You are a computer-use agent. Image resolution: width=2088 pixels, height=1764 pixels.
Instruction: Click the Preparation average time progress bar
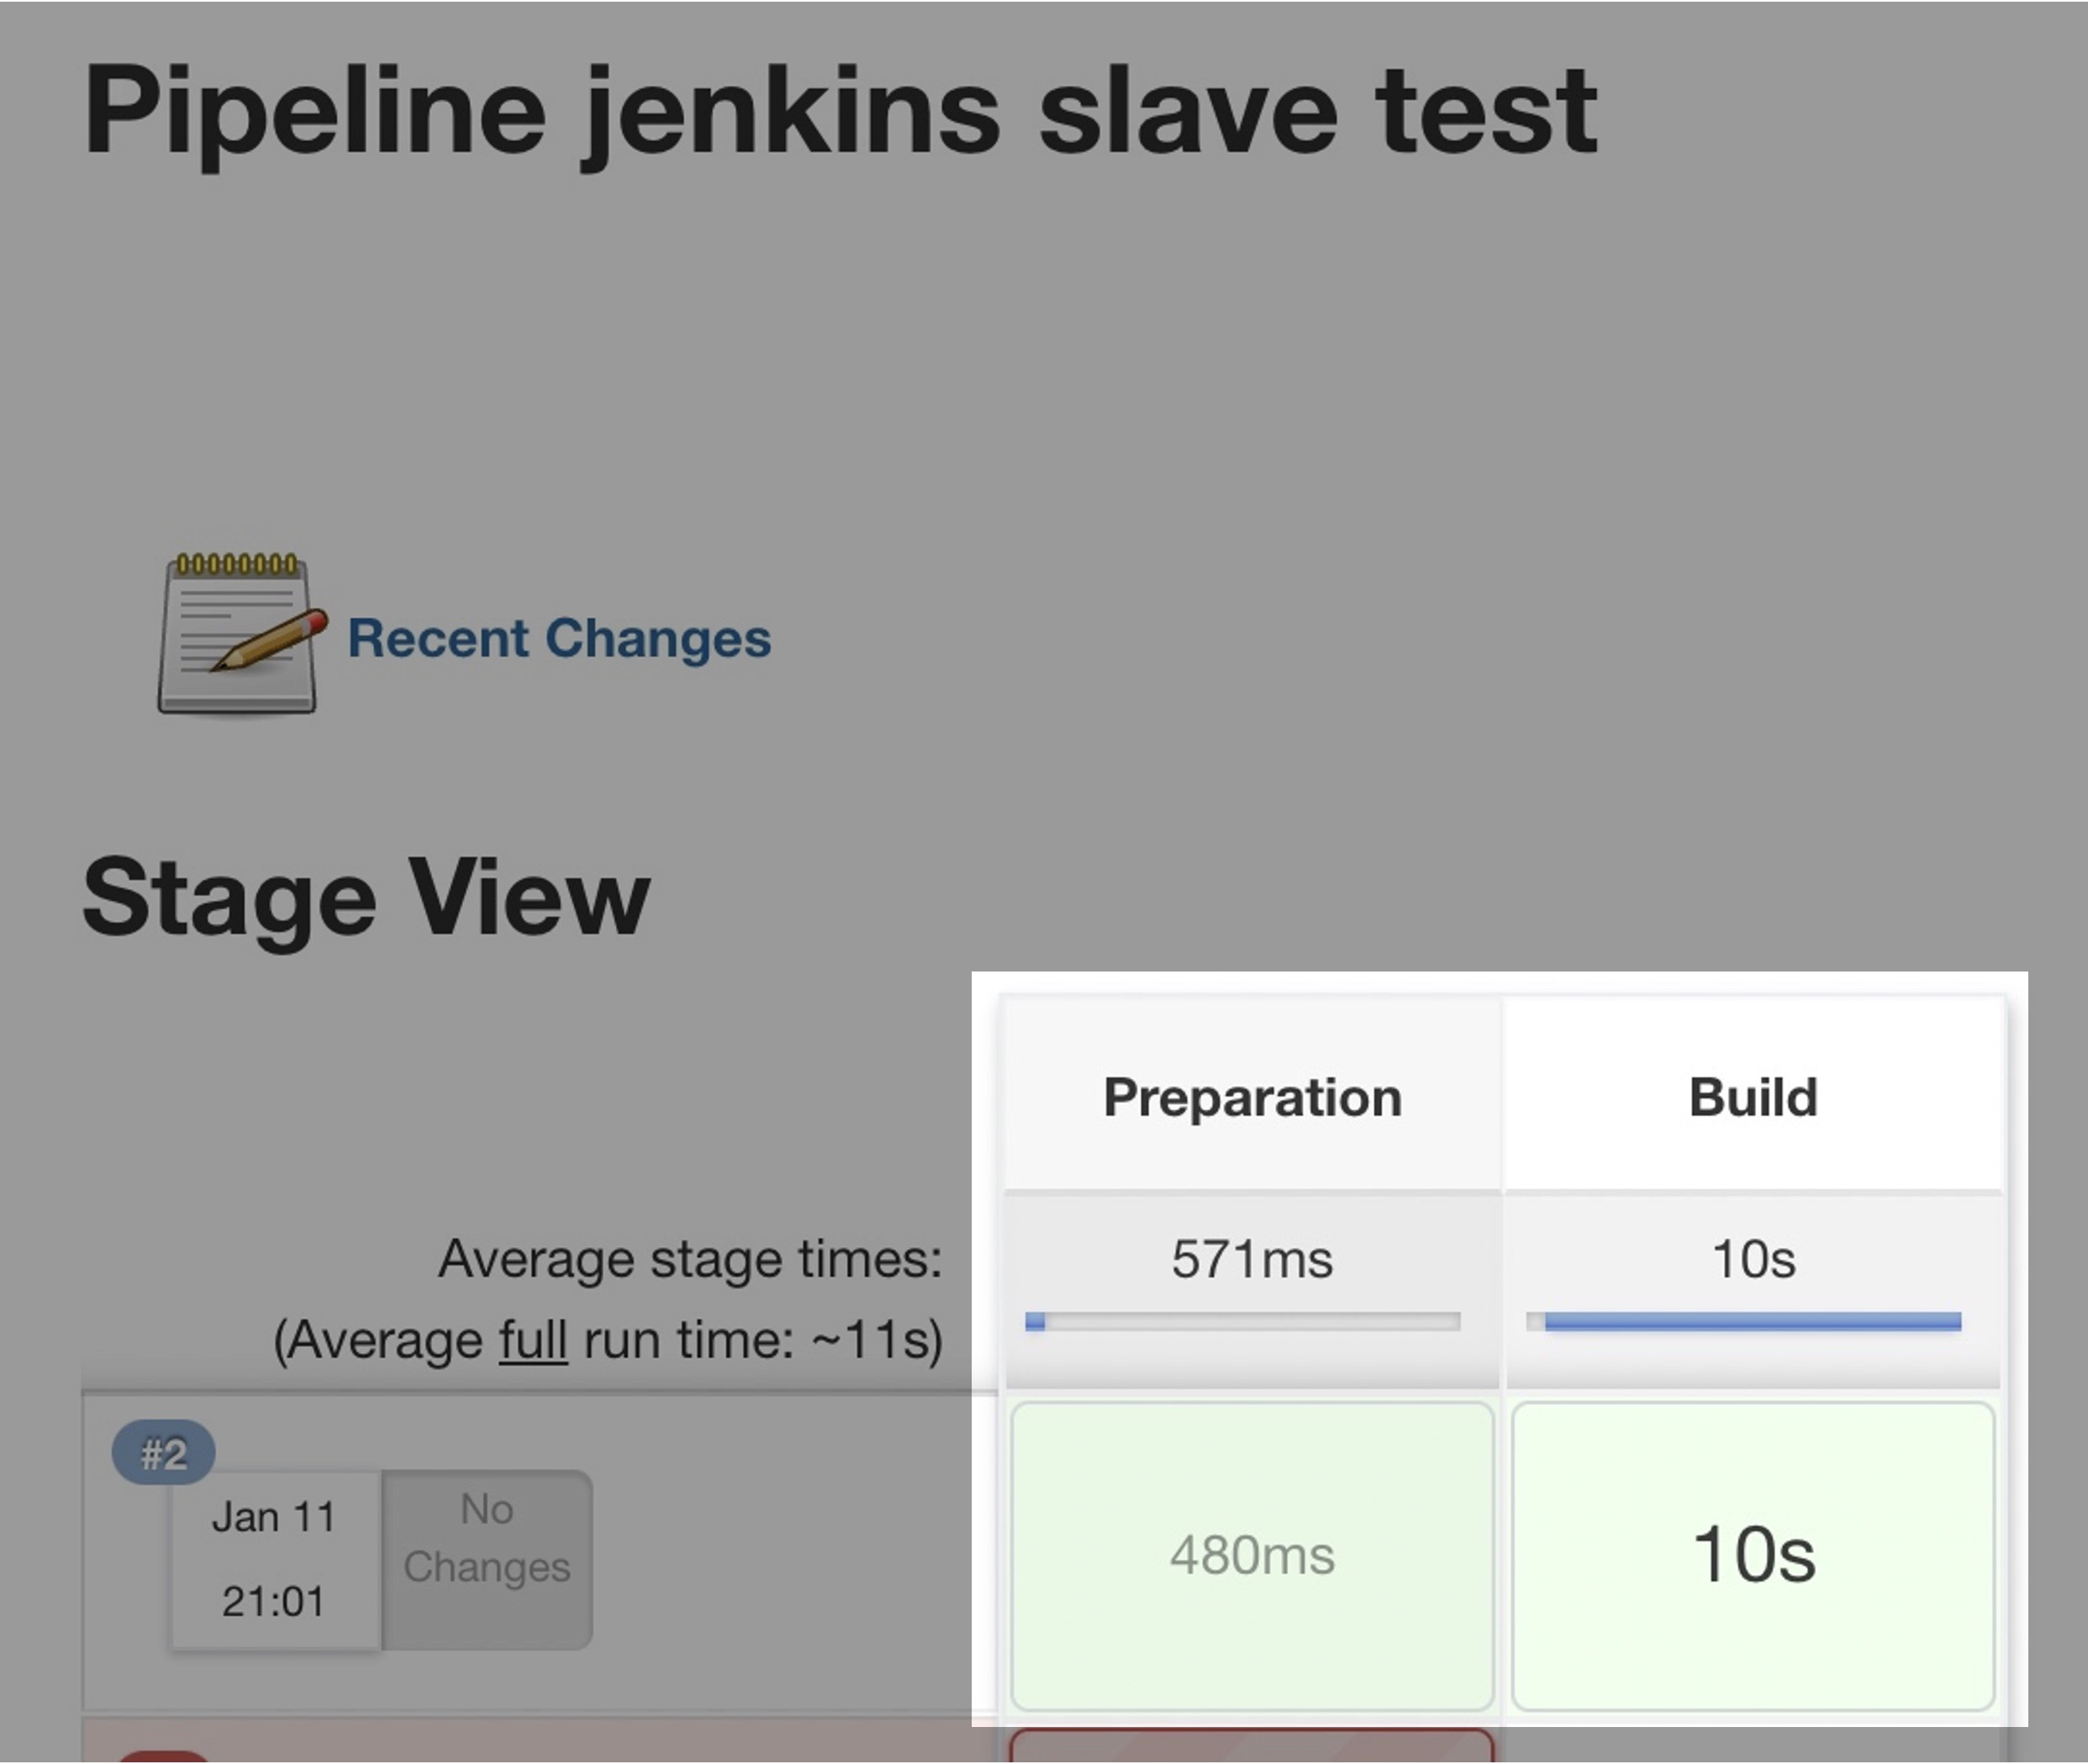(x=1242, y=1322)
